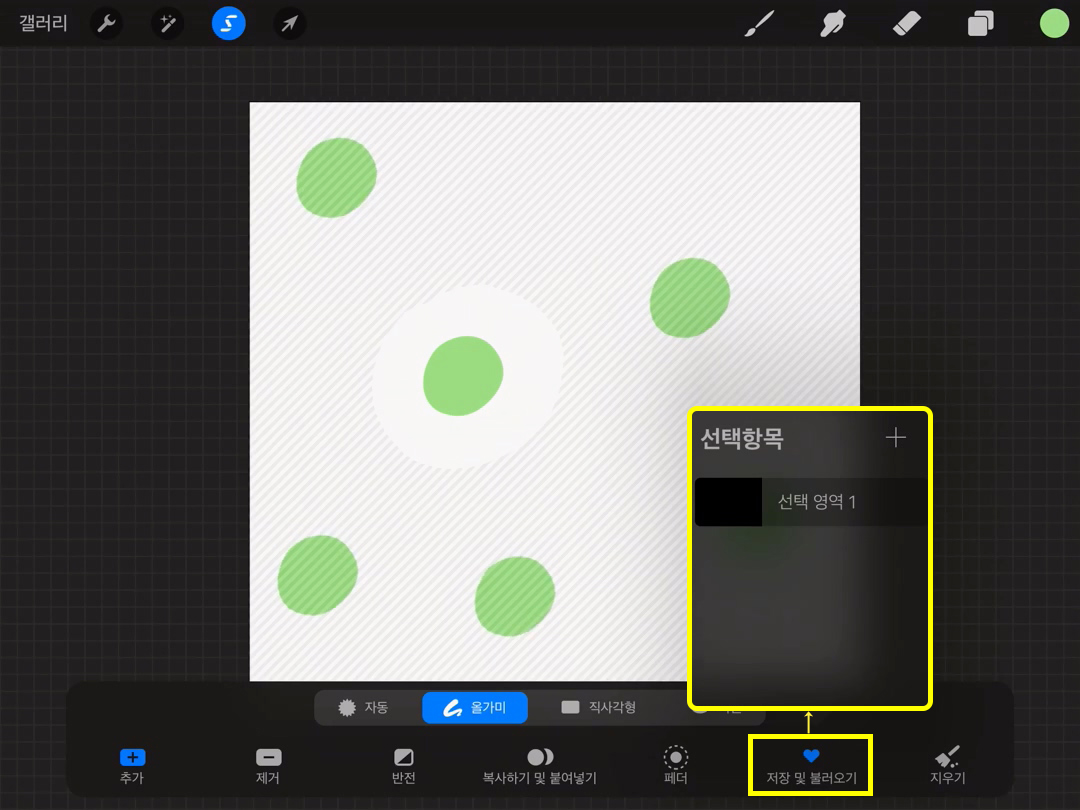Open the Actions wrench menu

click(x=106, y=23)
